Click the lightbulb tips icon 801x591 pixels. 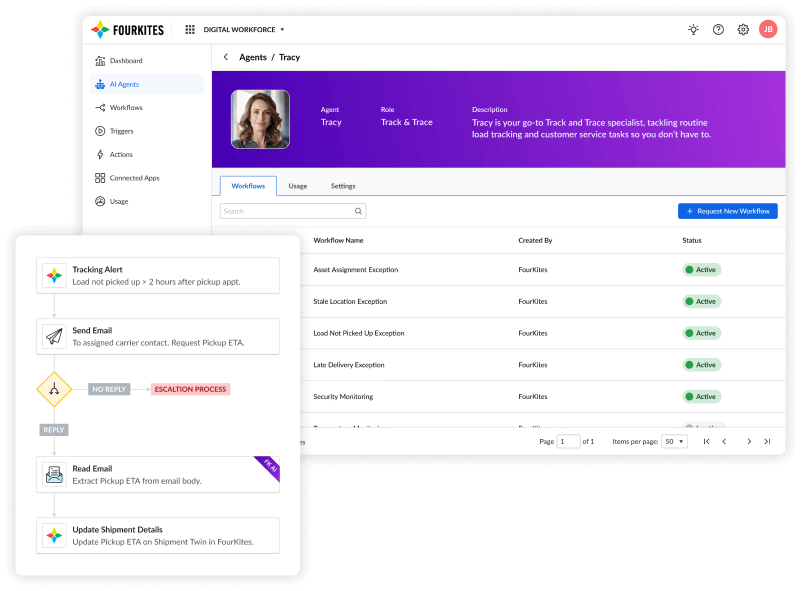(x=693, y=30)
